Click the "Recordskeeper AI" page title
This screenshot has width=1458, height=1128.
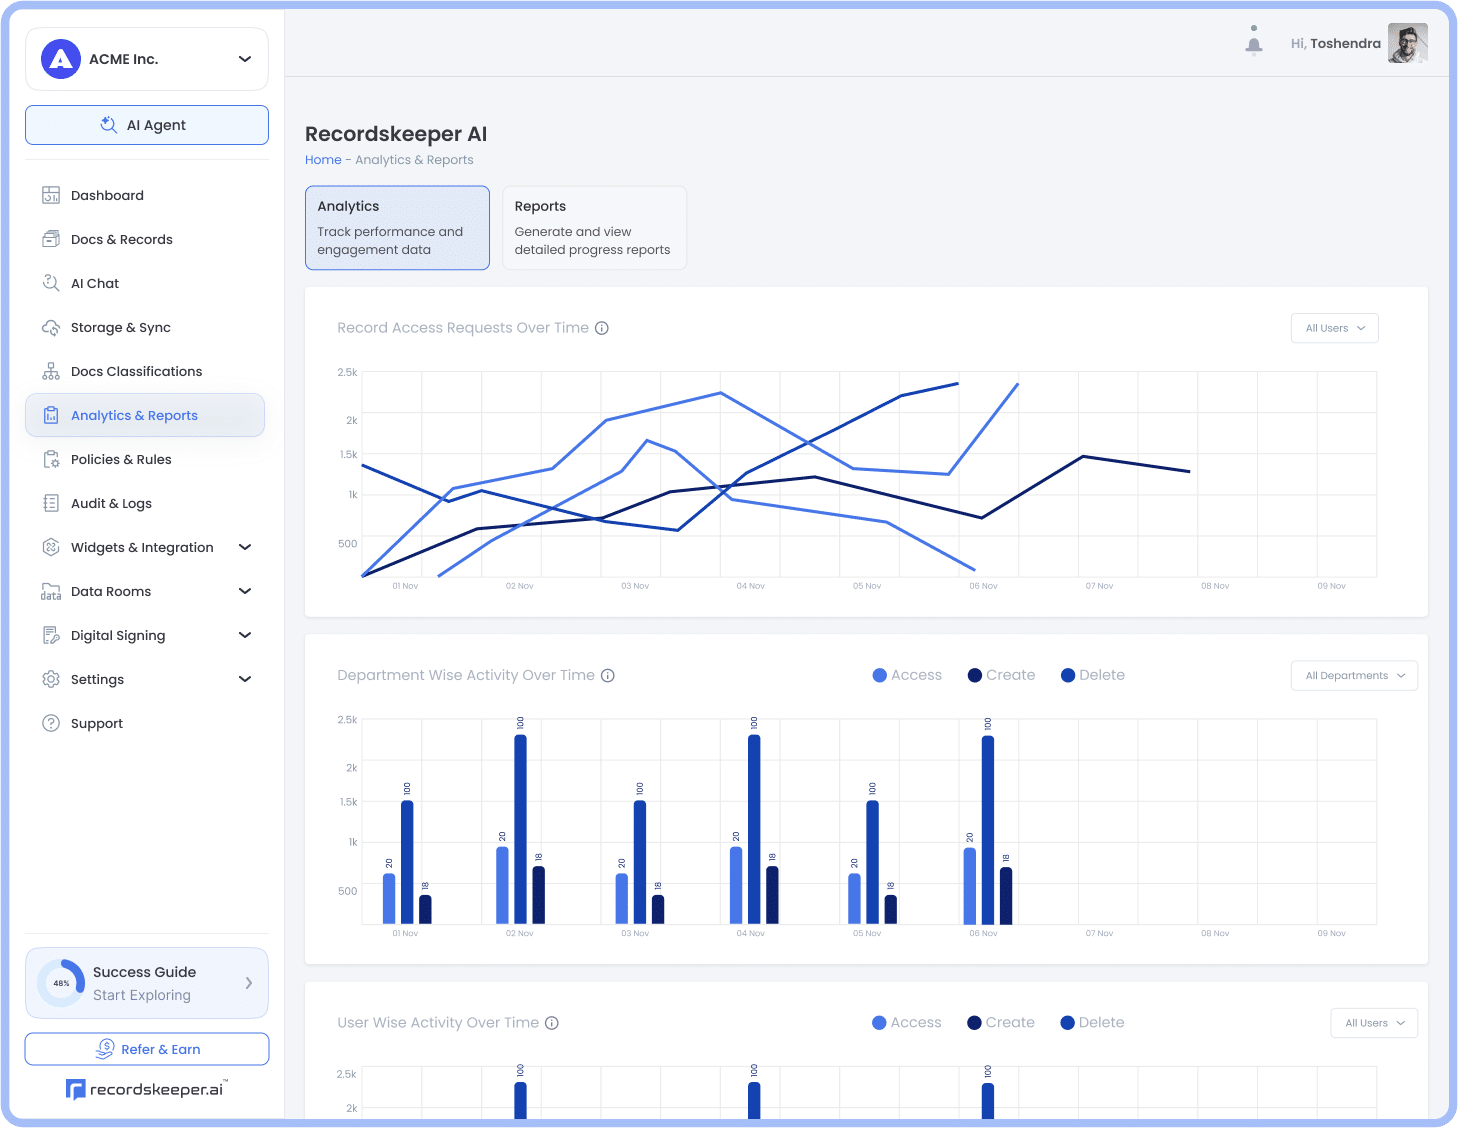tap(396, 134)
